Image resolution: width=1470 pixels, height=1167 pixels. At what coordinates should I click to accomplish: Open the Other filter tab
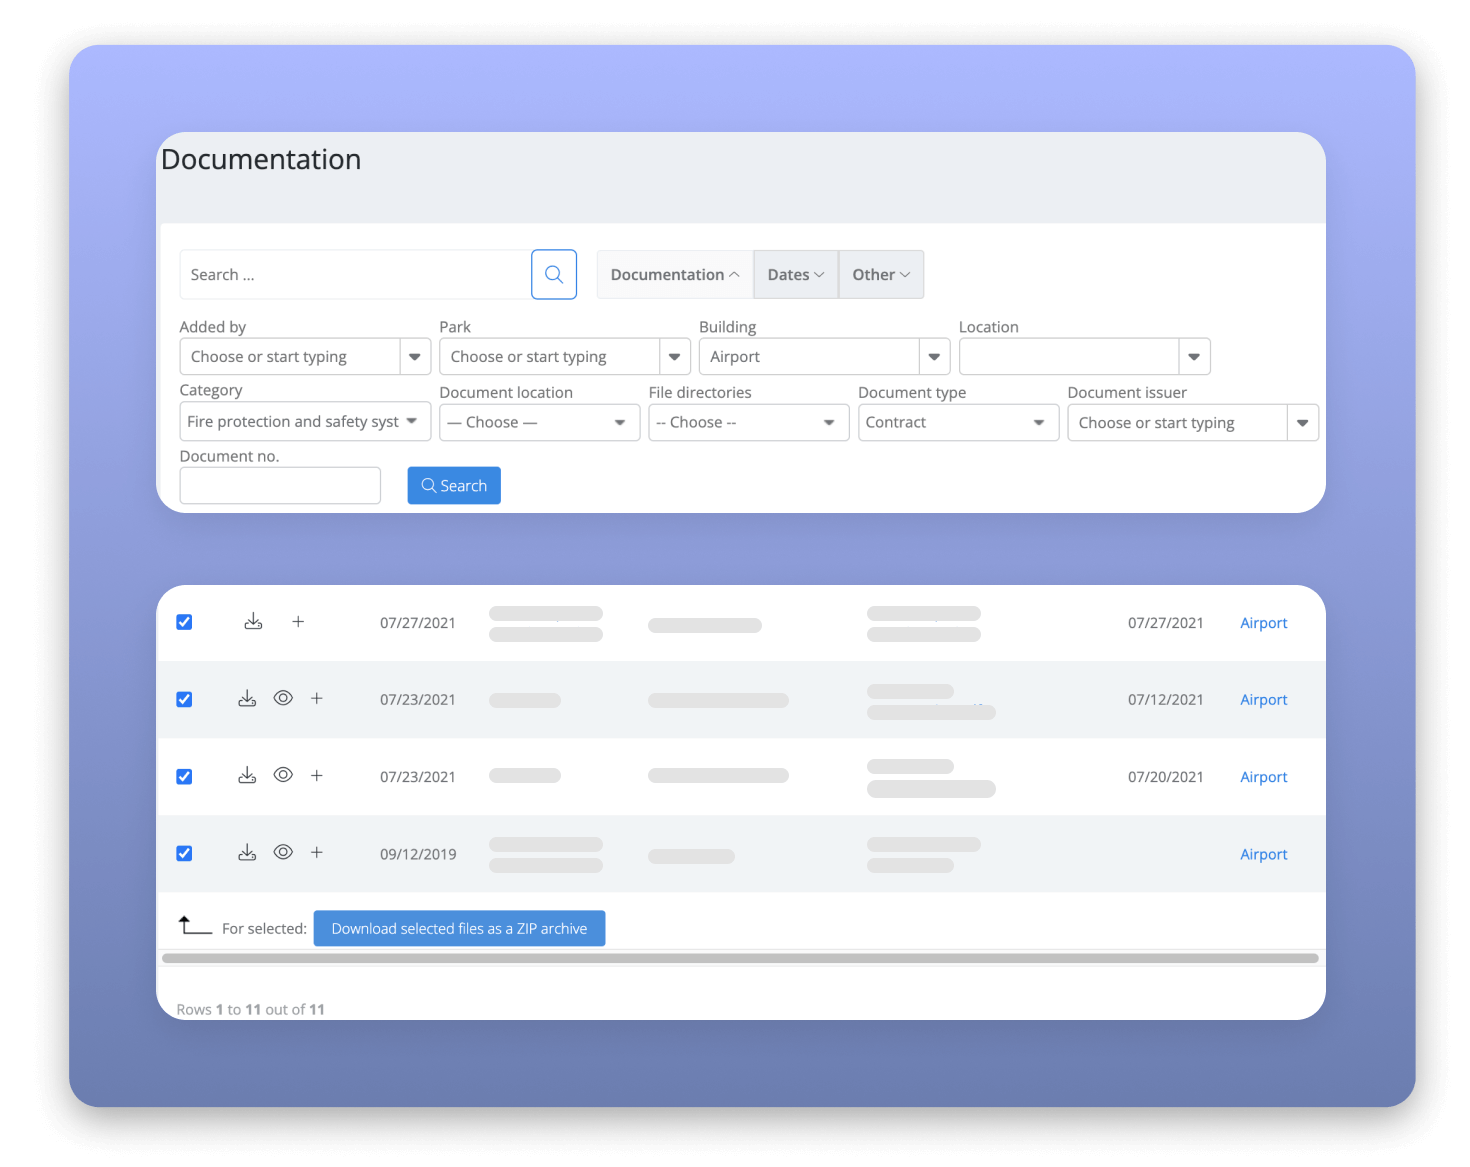(x=881, y=275)
